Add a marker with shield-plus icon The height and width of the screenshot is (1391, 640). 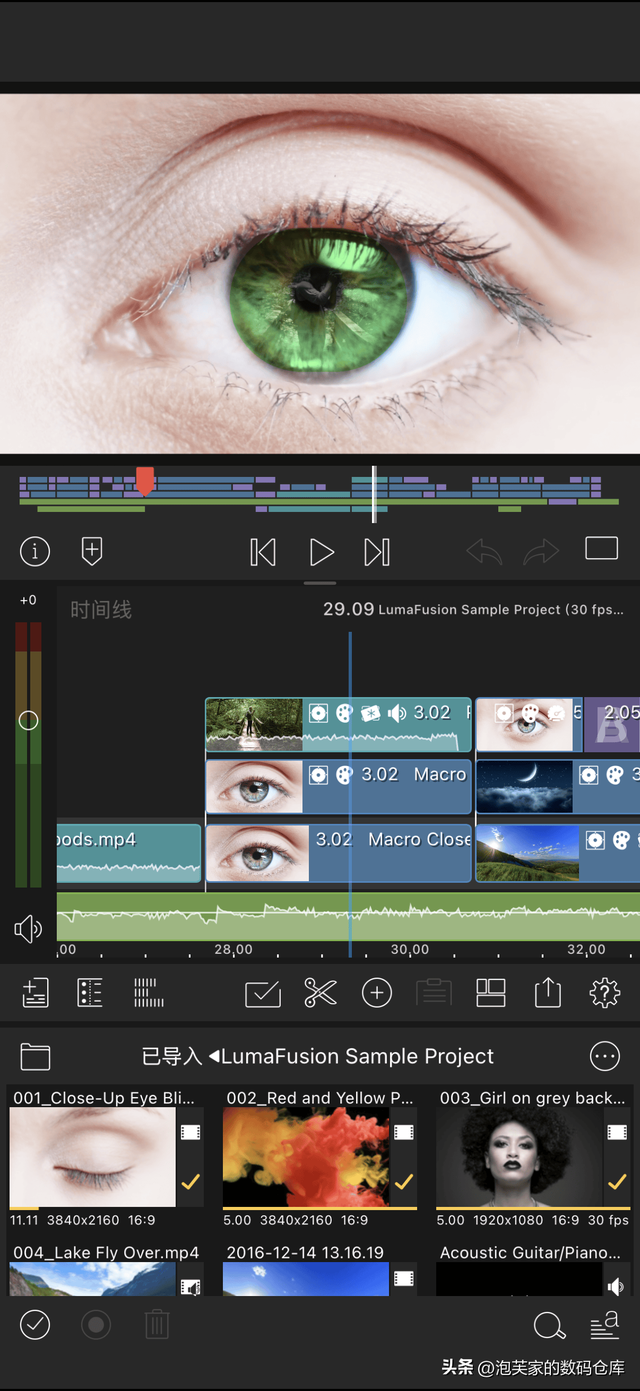pyautogui.click(x=92, y=551)
